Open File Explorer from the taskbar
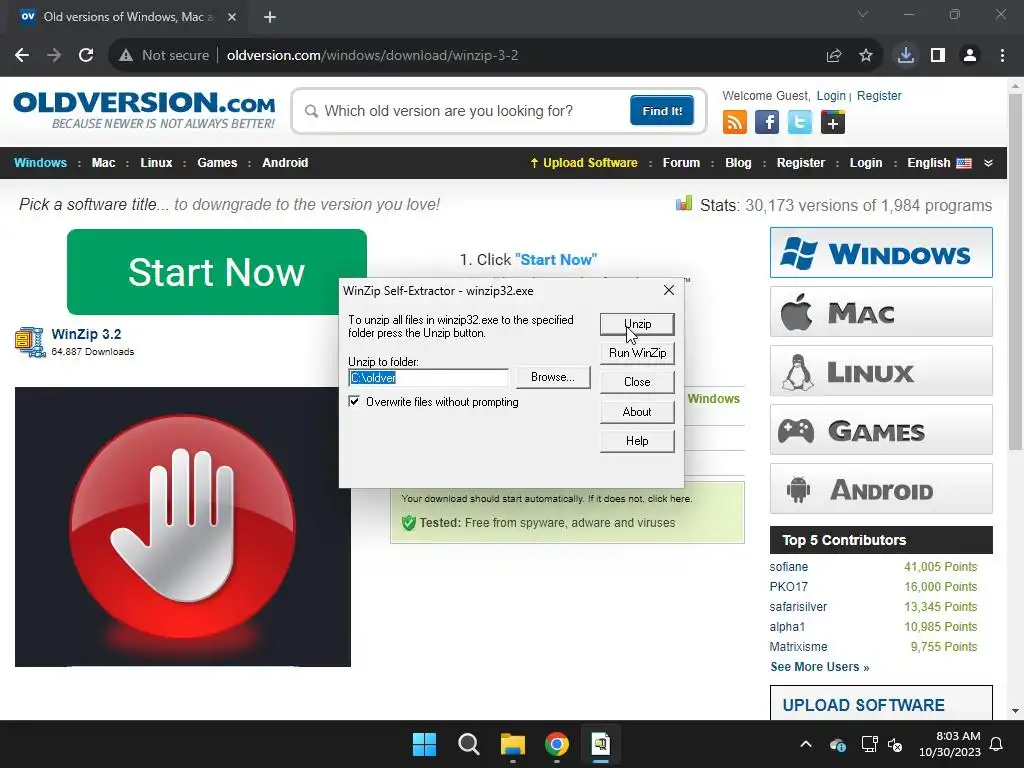 [x=513, y=744]
